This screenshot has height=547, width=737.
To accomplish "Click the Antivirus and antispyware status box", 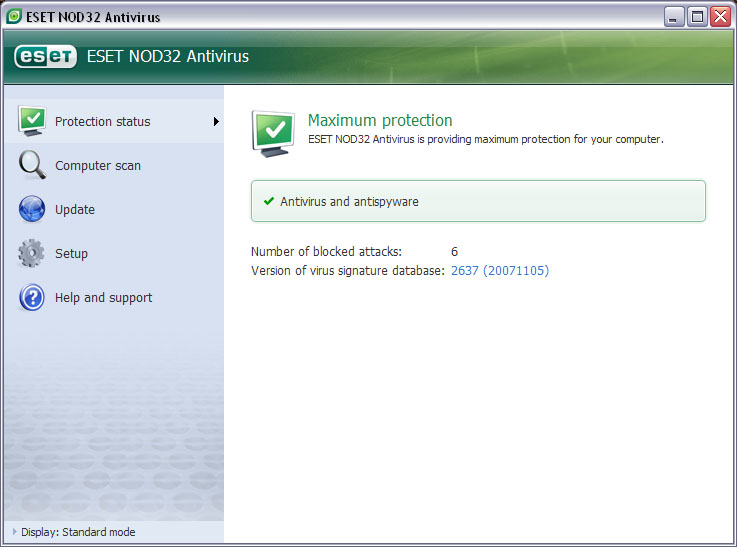I will pyautogui.click(x=478, y=201).
